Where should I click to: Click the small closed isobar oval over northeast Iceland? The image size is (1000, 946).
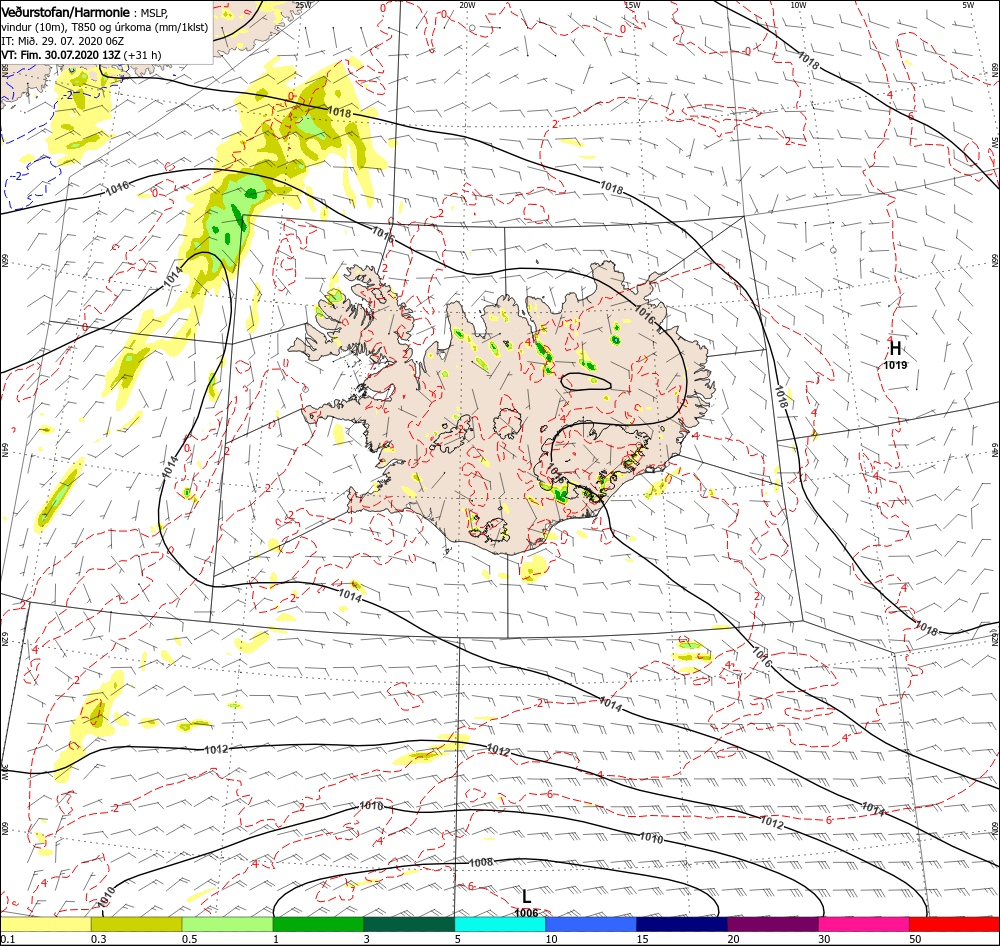click(586, 382)
